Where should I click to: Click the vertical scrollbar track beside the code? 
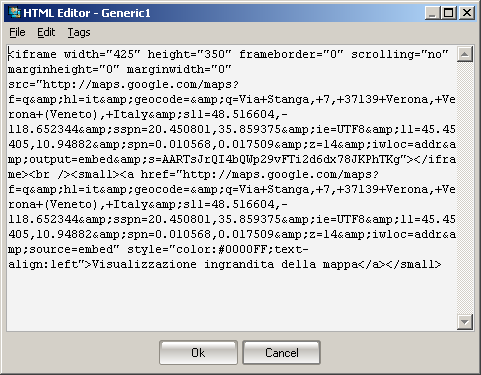pos(465,188)
